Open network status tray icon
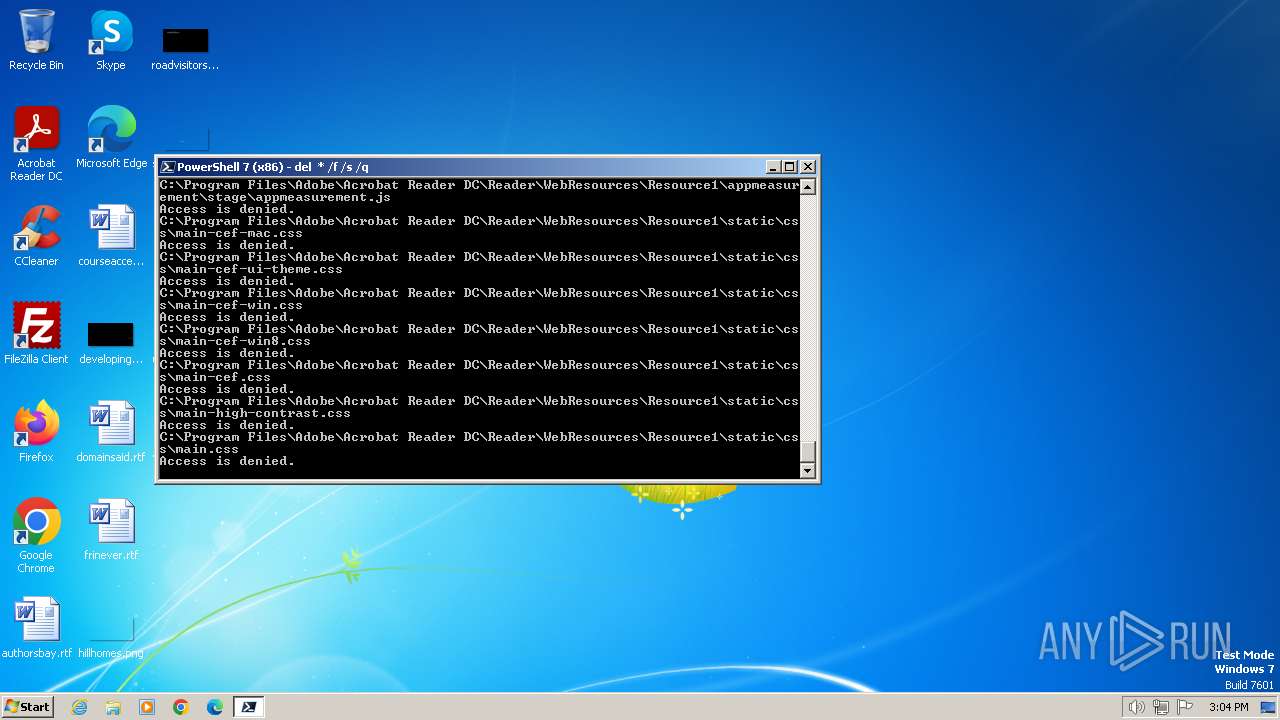This screenshot has height=720, width=1280. 1161,707
